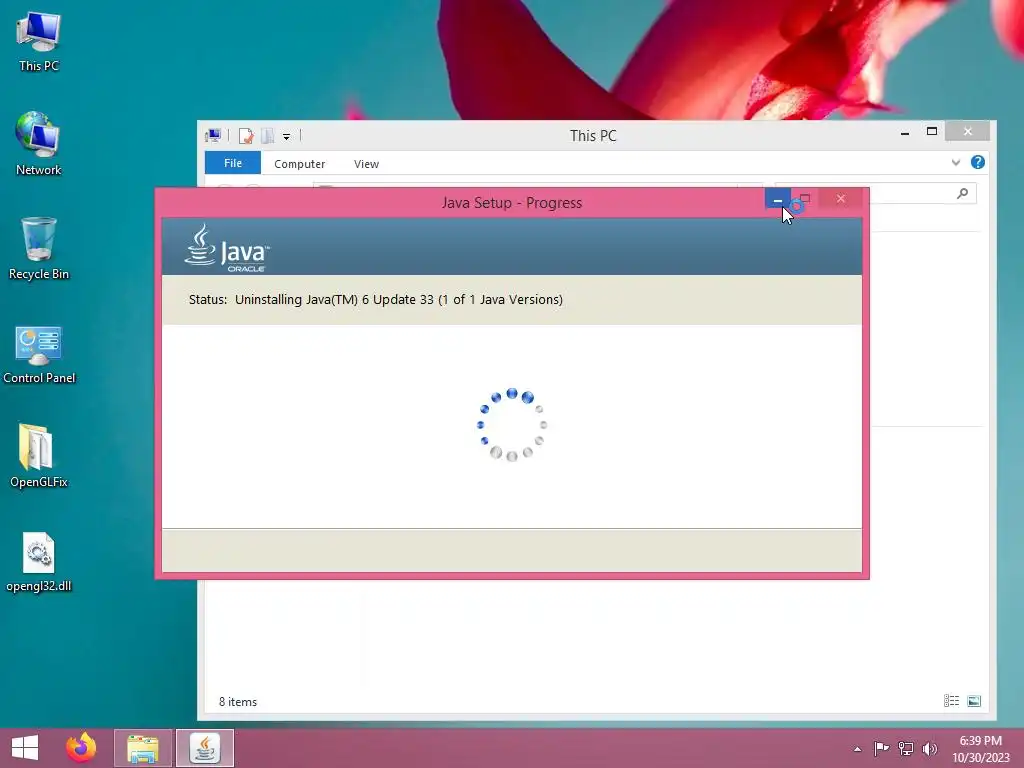The image size is (1024, 768).
Task: Open This PC desktop icon
Action: pyautogui.click(x=39, y=42)
